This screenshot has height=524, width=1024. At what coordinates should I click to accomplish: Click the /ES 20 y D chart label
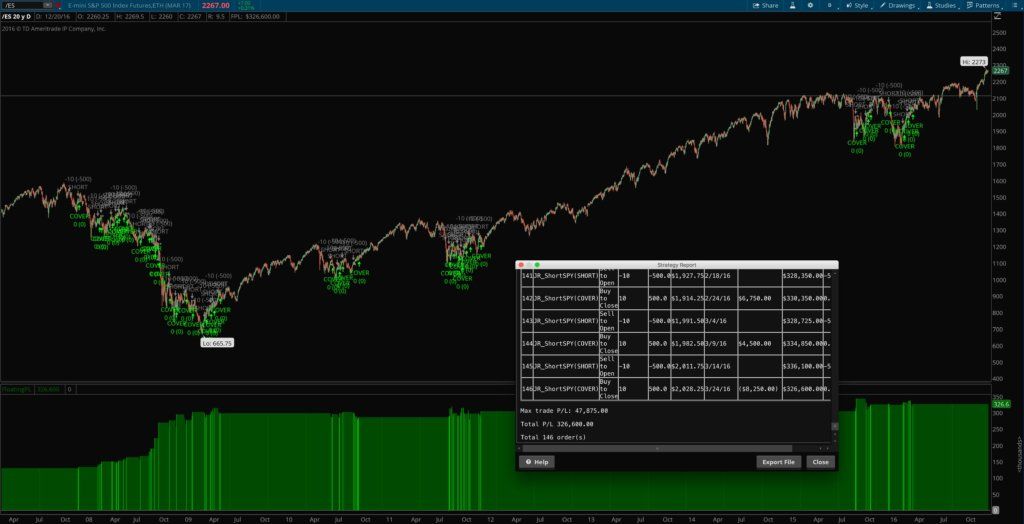pos(16,16)
